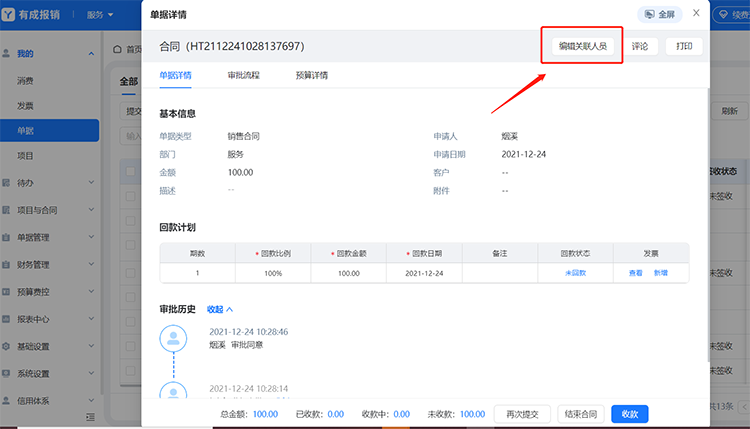Click the 首页 home icon in breadcrumb
This screenshot has height=429, width=750.
coord(120,49)
